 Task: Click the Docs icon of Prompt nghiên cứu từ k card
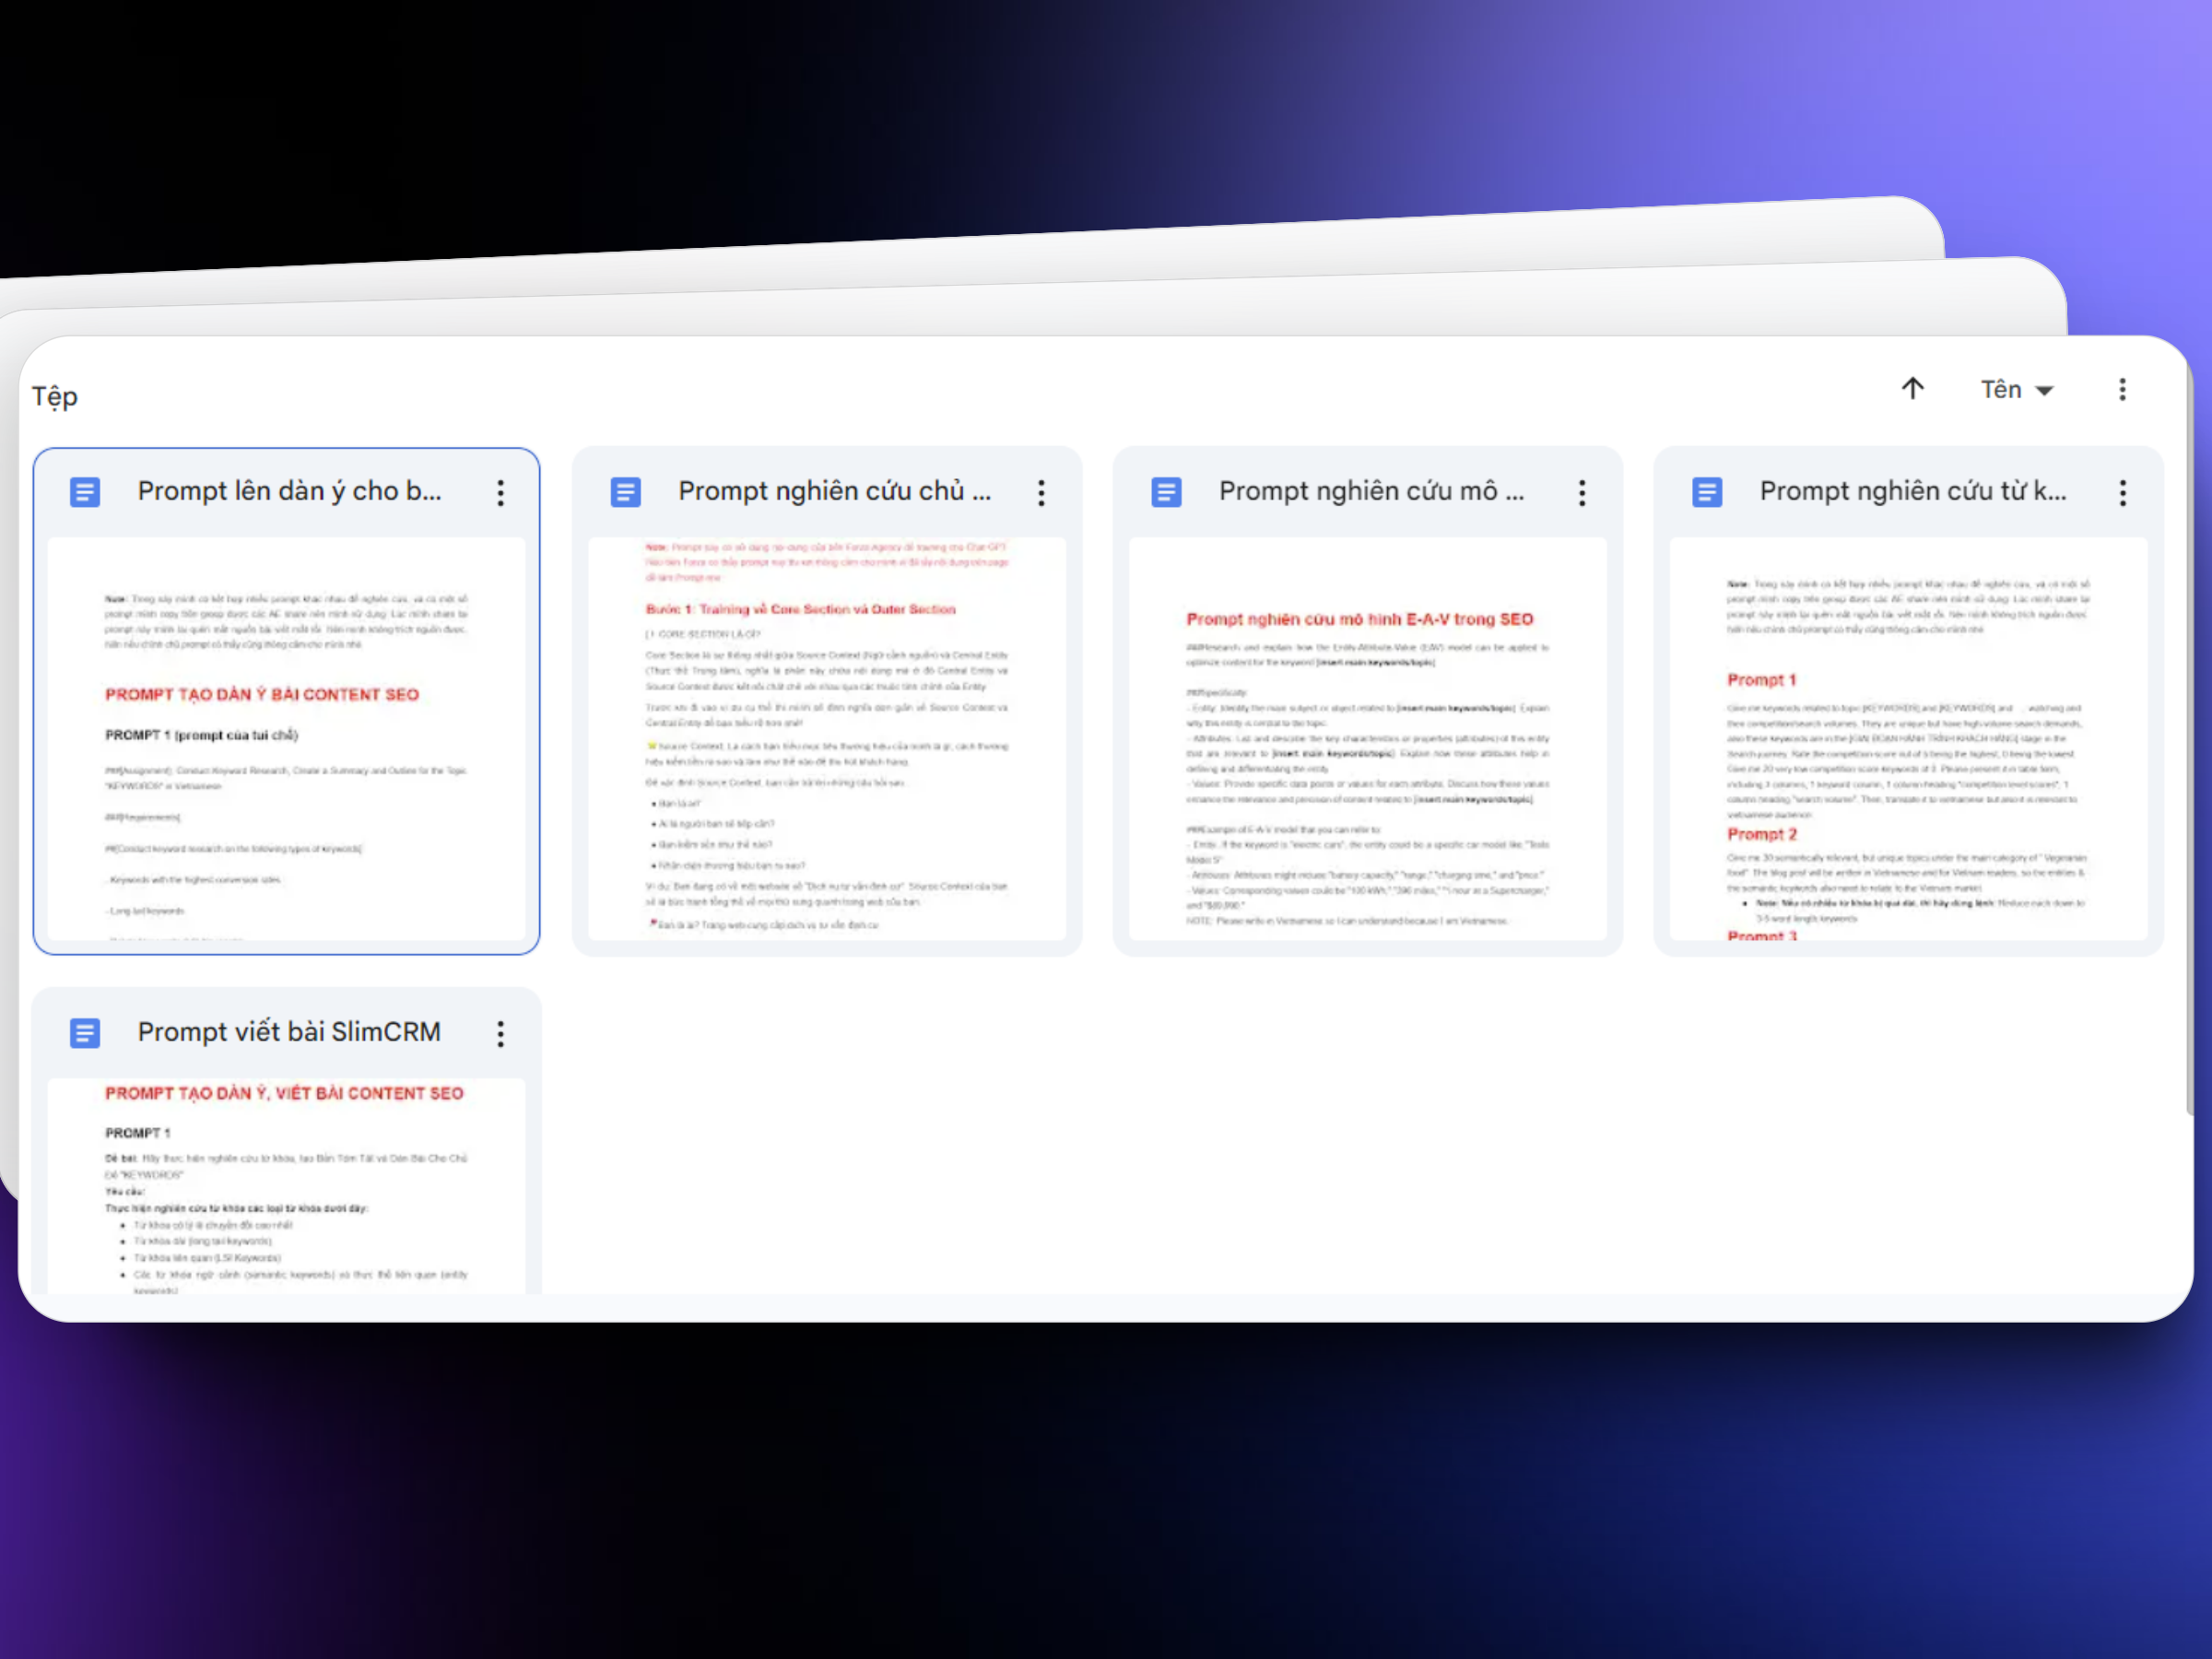(1707, 492)
